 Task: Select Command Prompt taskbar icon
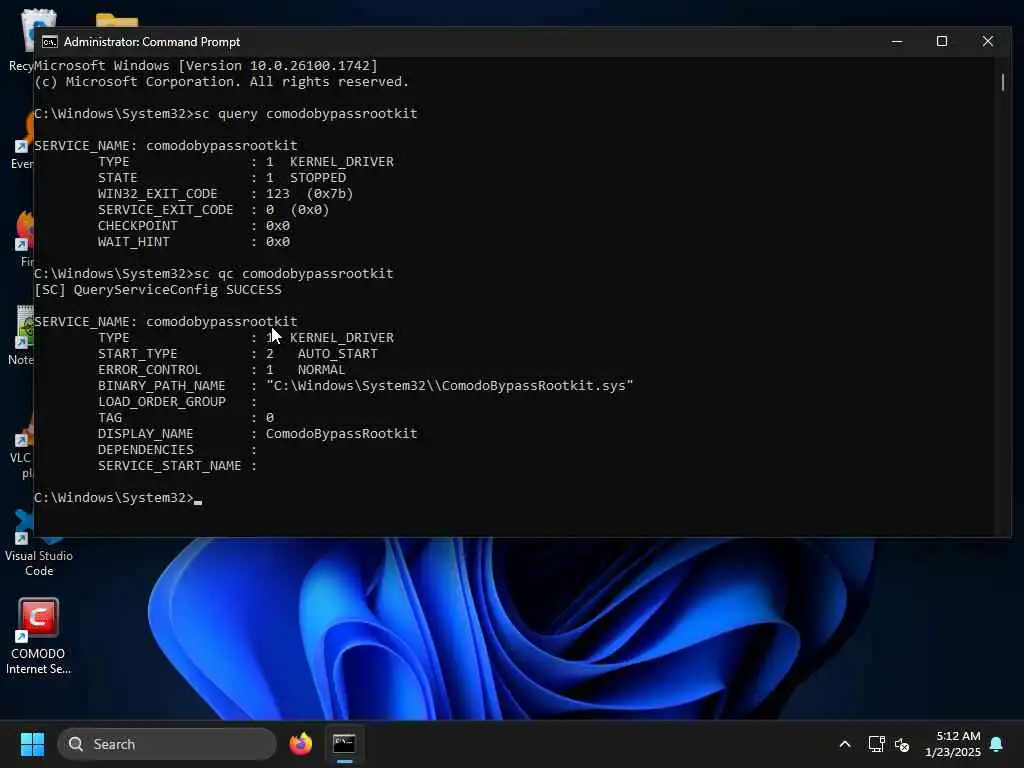[x=344, y=744]
